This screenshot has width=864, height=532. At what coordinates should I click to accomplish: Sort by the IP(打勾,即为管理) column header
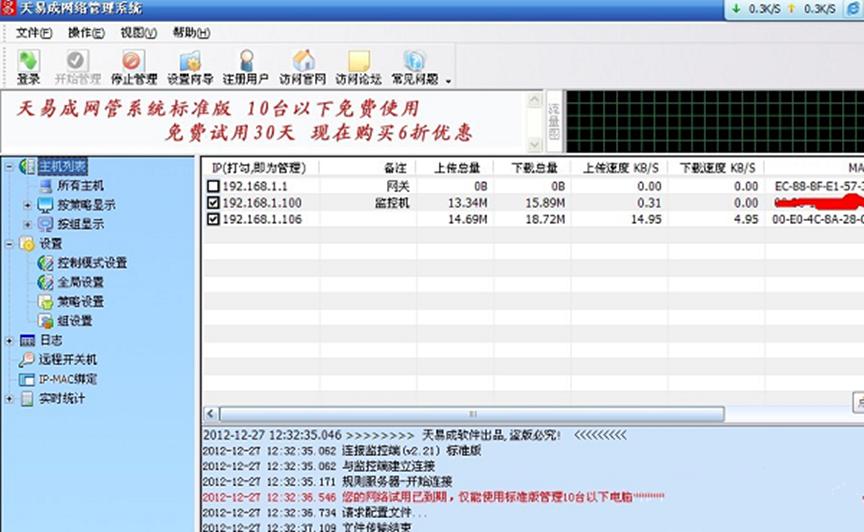tap(261, 168)
